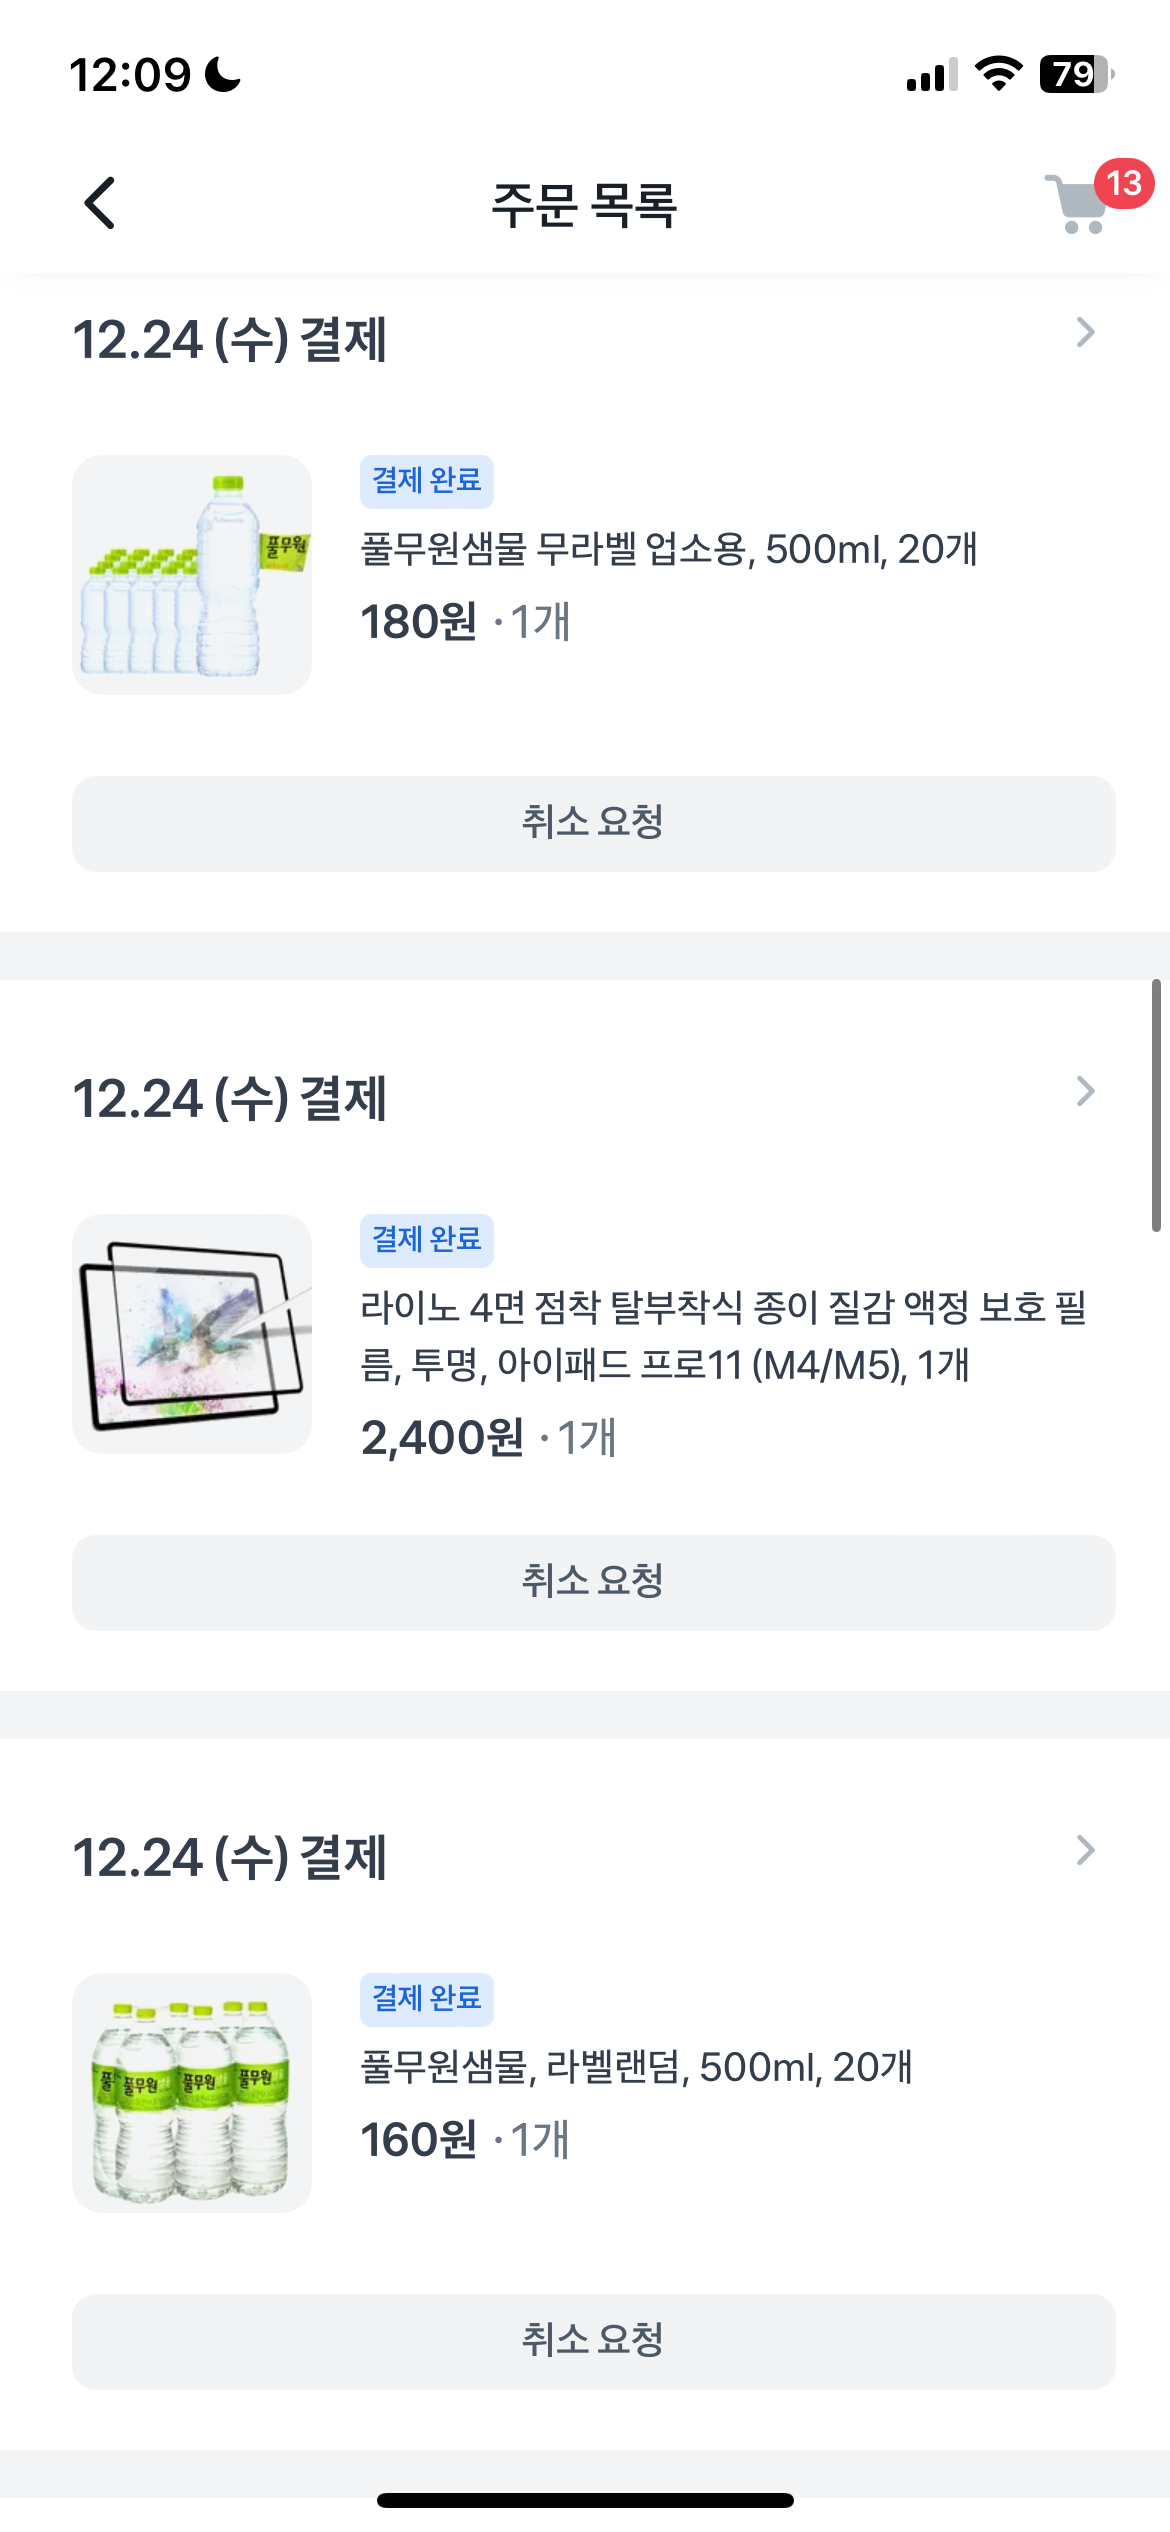Tap the home indicator bar
The width and height of the screenshot is (1170, 2532).
585,2501
